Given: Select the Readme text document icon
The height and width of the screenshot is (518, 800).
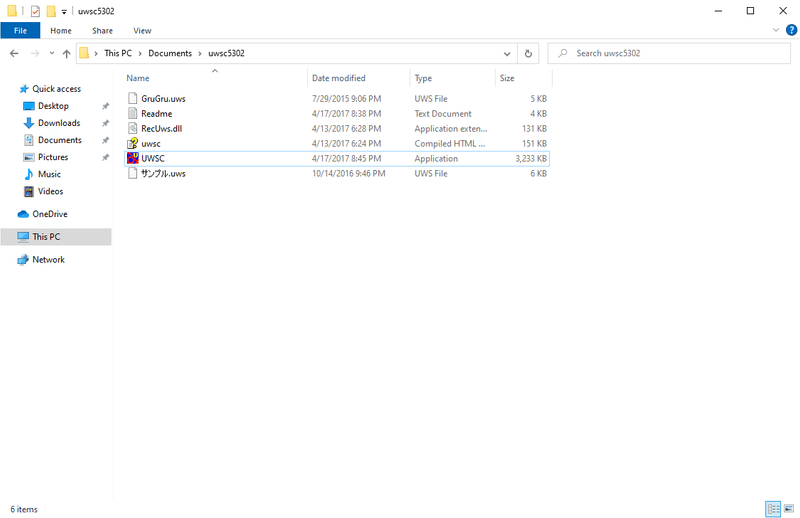Looking at the screenshot, I should tap(133, 113).
